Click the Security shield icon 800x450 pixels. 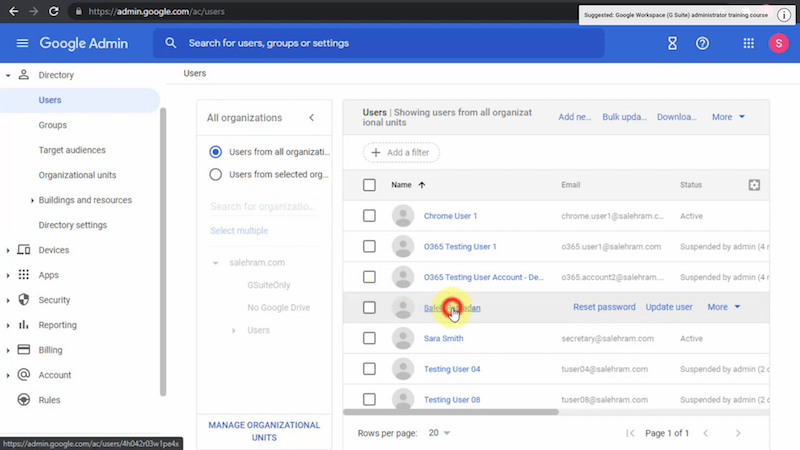tap(23, 299)
